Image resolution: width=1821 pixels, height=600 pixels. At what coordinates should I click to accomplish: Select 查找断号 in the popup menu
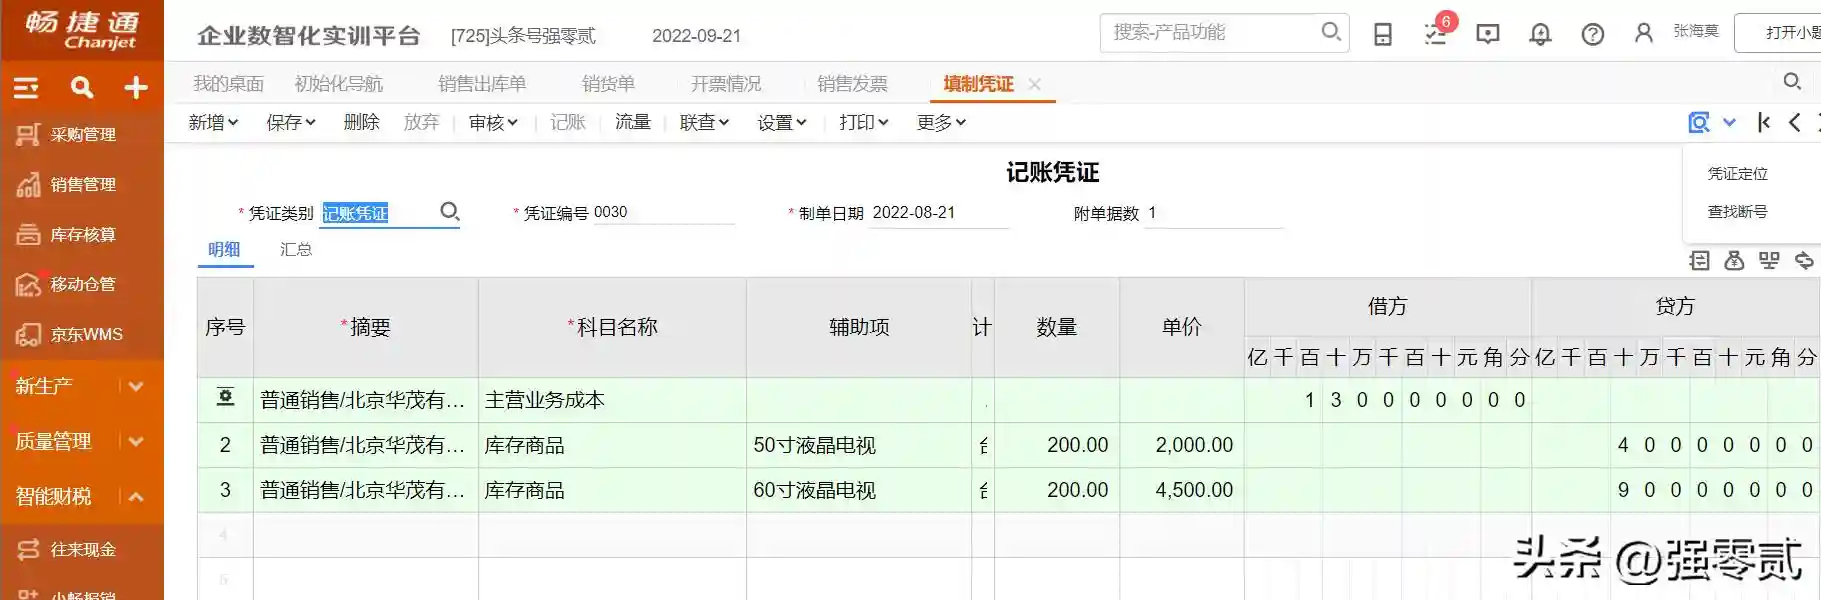(1737, 212)
